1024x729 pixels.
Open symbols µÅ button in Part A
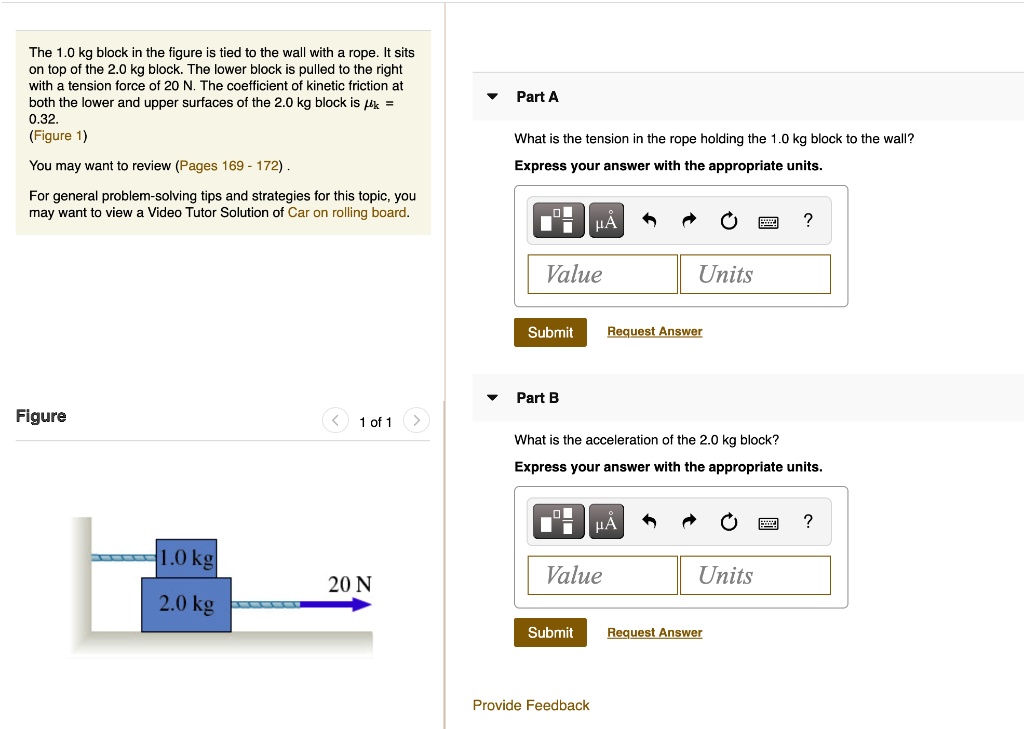(606, 220)
